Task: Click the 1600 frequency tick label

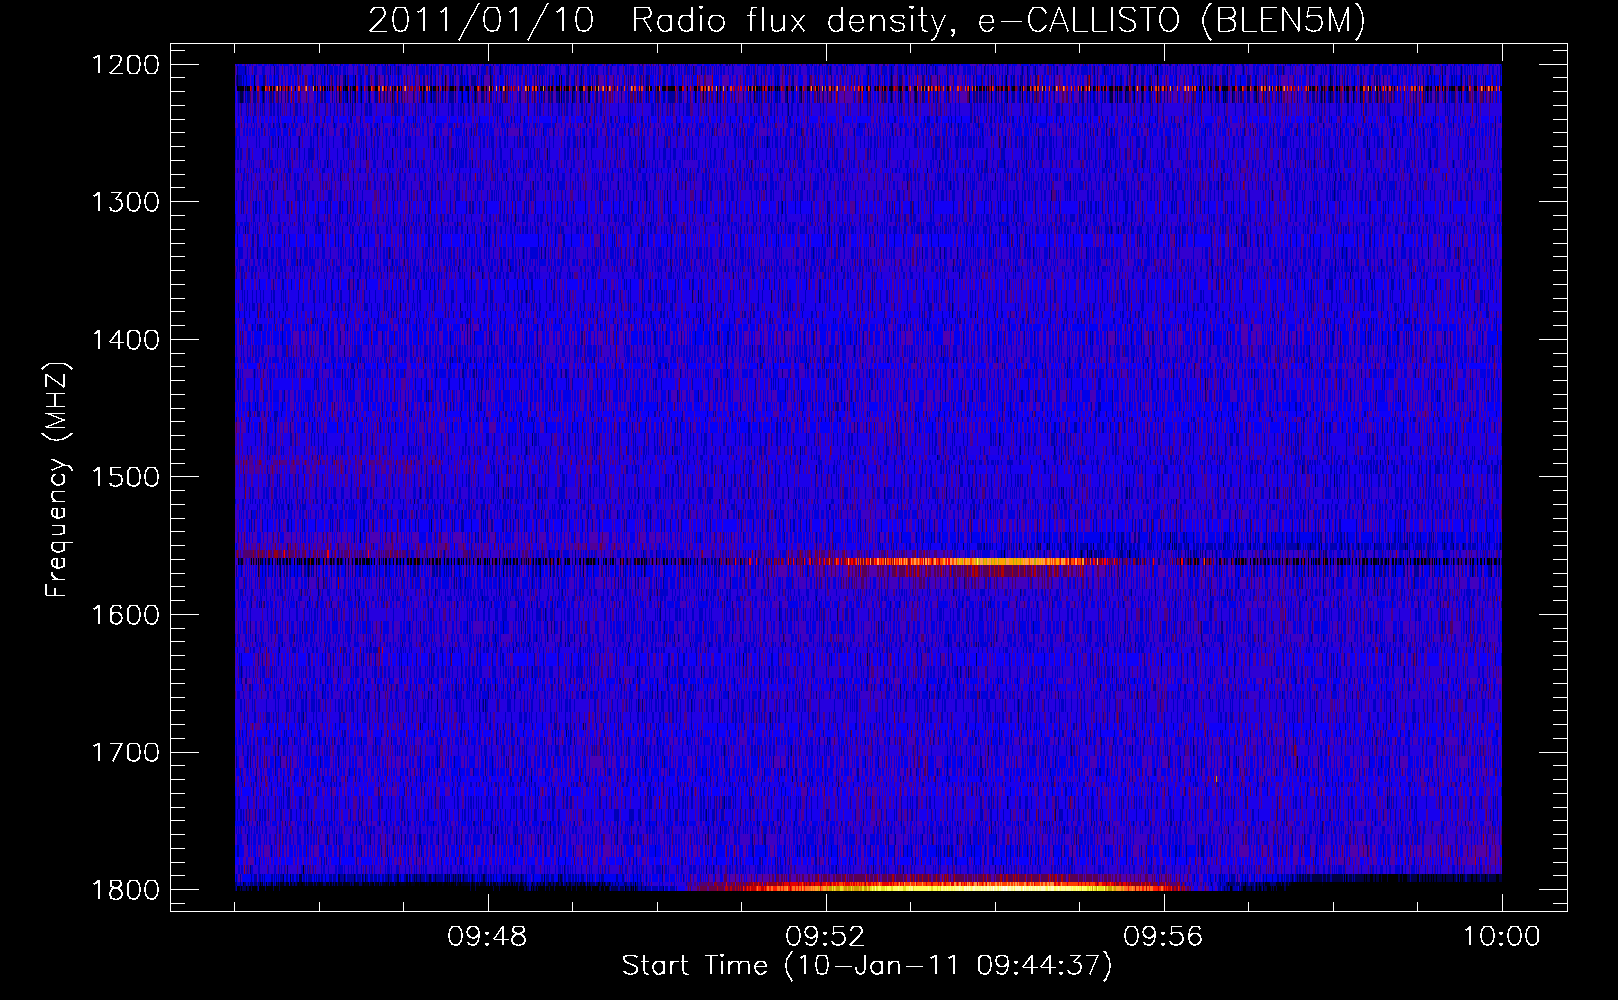Action: coord(126,615)
